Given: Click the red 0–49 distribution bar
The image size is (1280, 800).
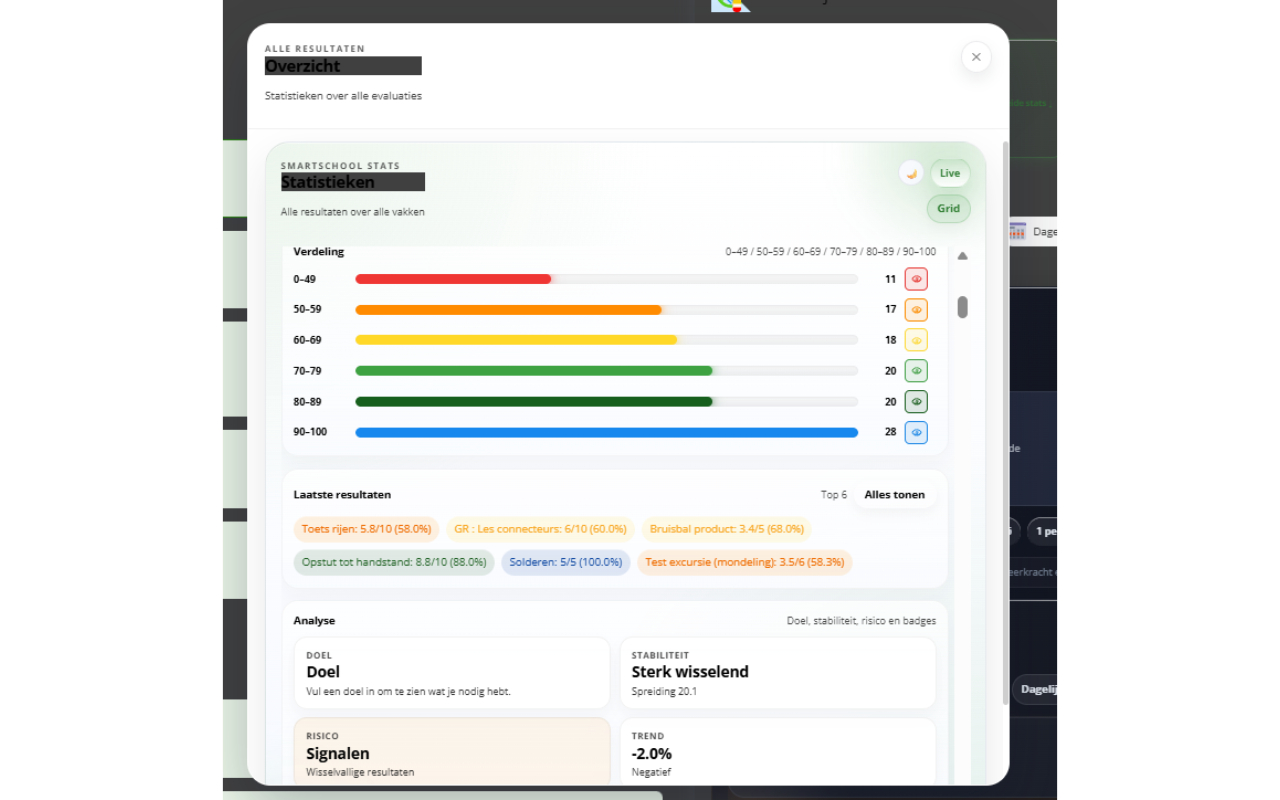Looking at the screenshot, I should point(453,279).
